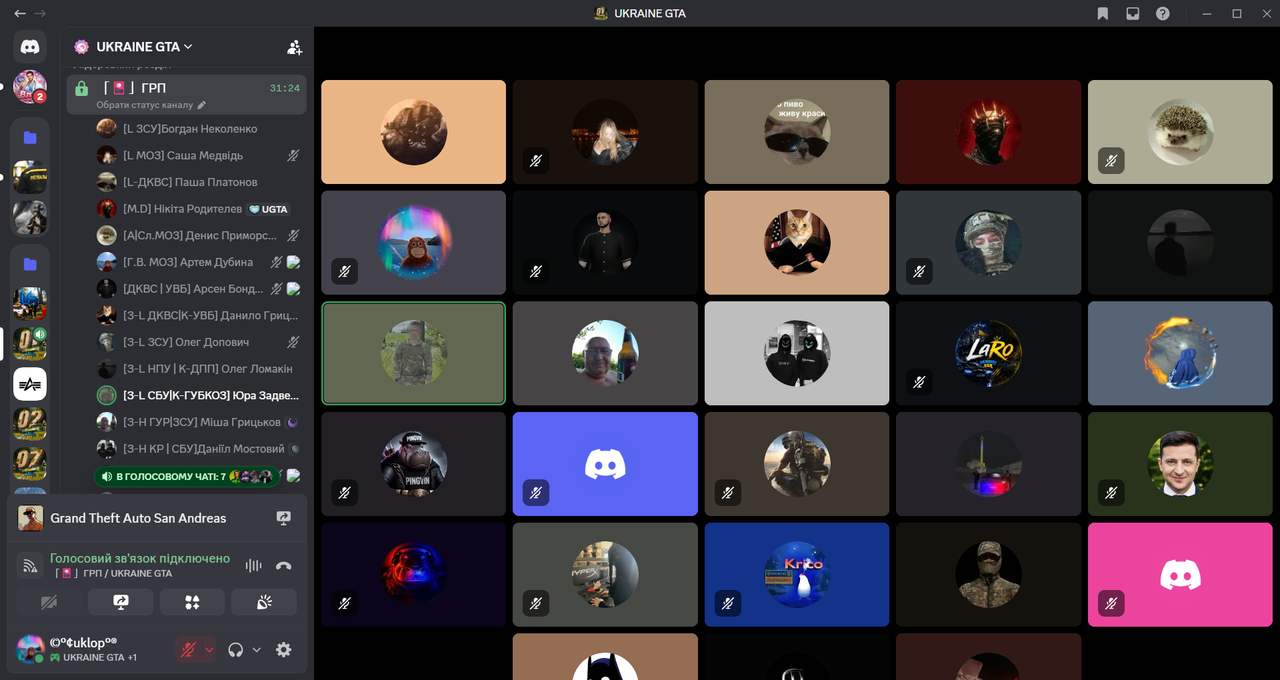The height and width of the screenshot is (680, 1280).
Task: Open the ГРП voice channel entry
Action: coord(187,94)
